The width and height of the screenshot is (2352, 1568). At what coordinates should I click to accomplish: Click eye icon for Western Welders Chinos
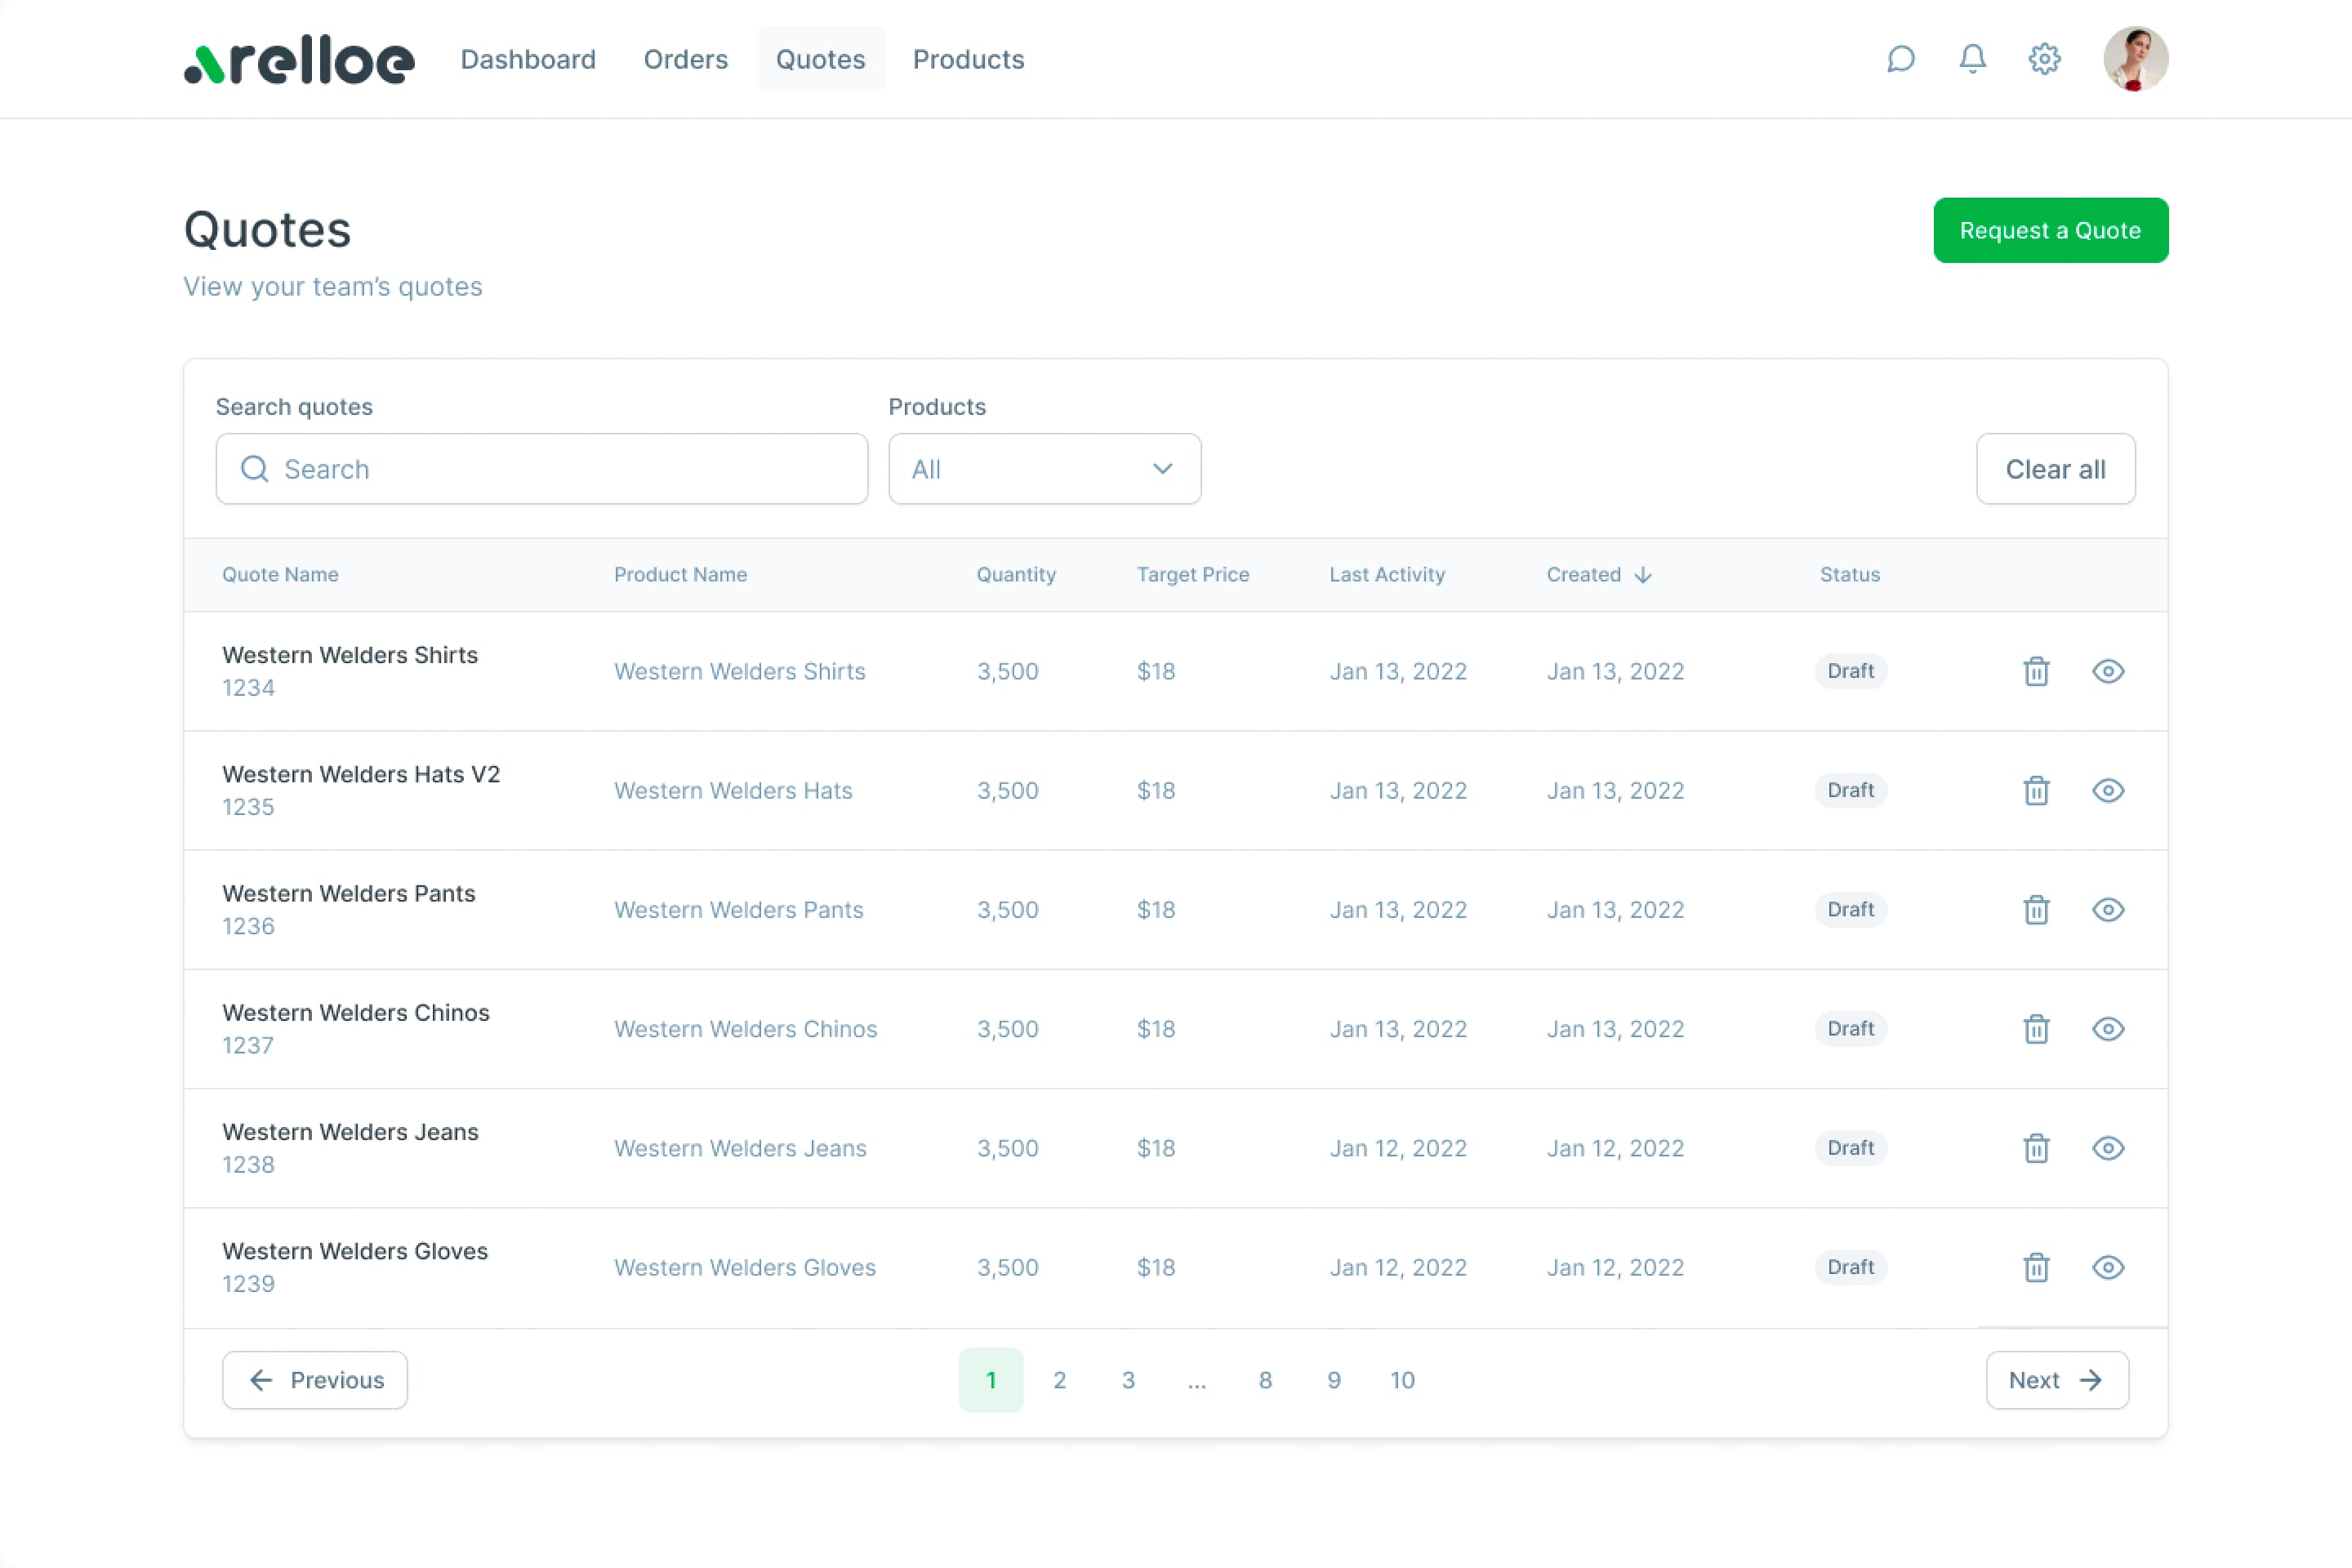[2108, 1029]
